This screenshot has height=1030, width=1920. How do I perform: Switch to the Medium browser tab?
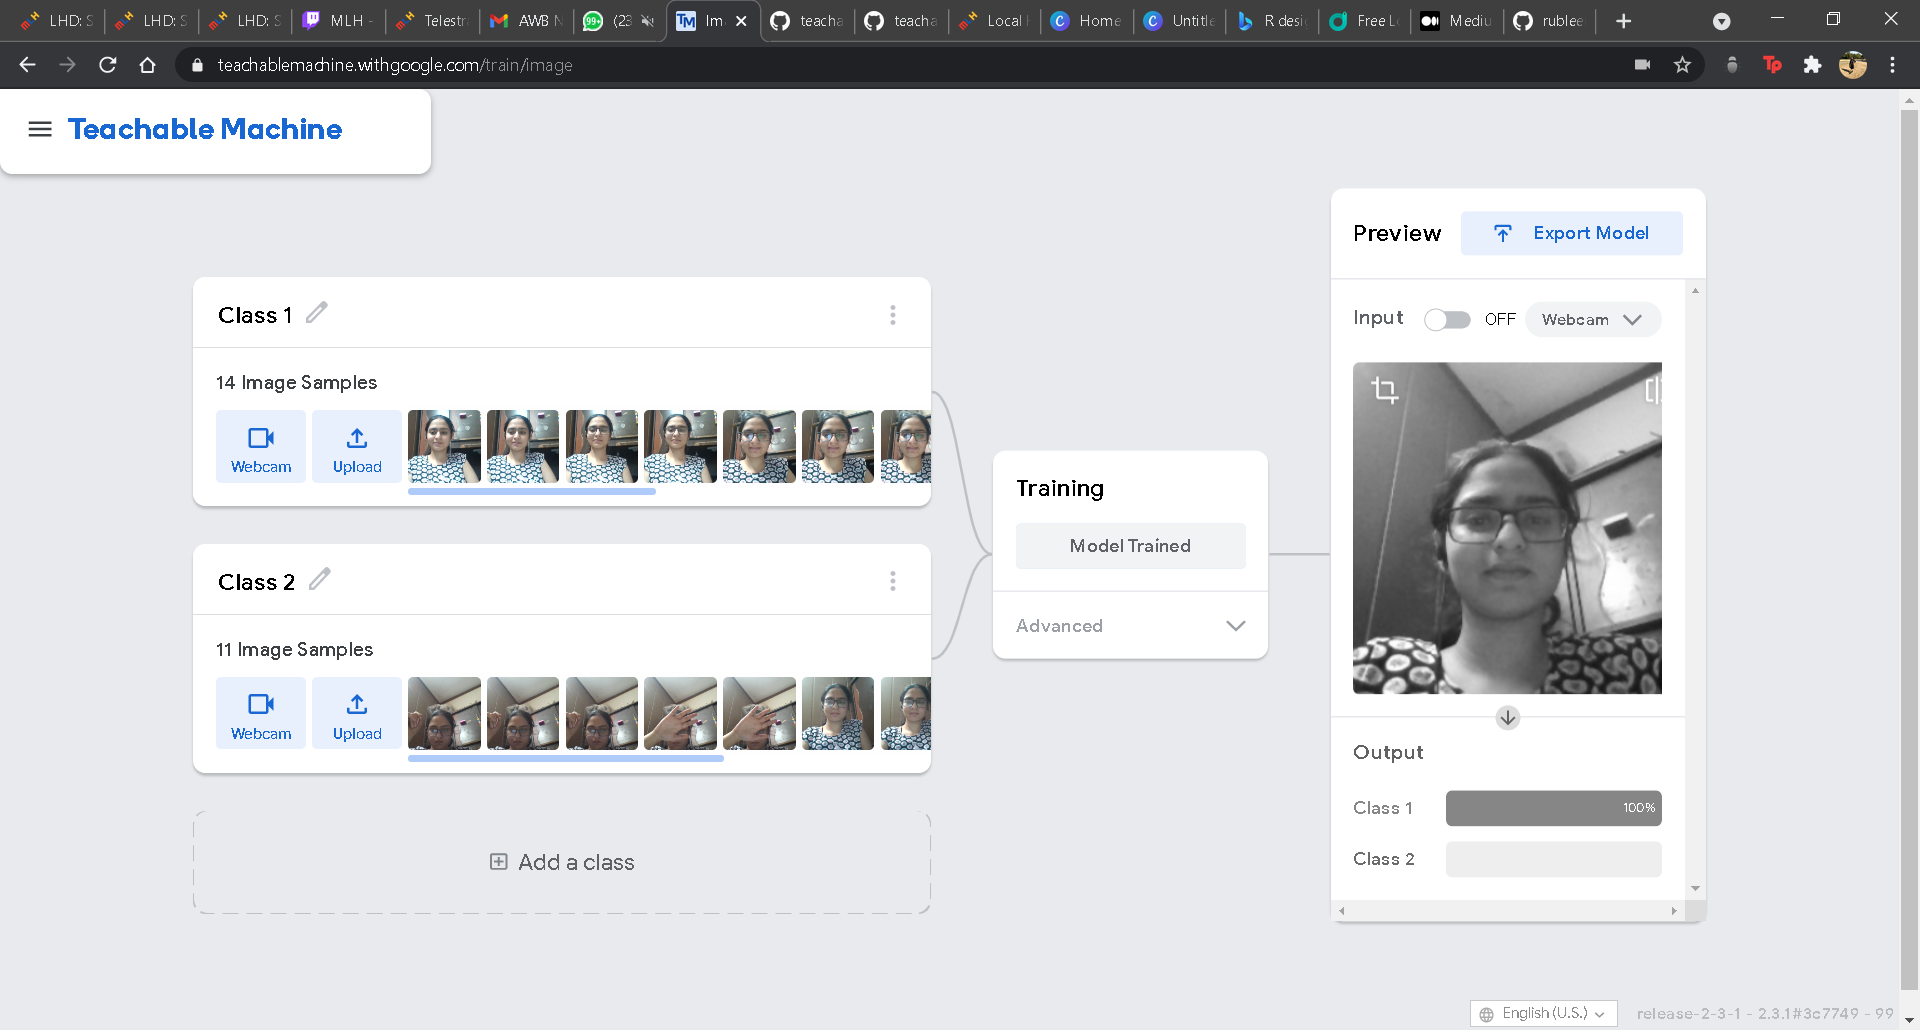1457,21
